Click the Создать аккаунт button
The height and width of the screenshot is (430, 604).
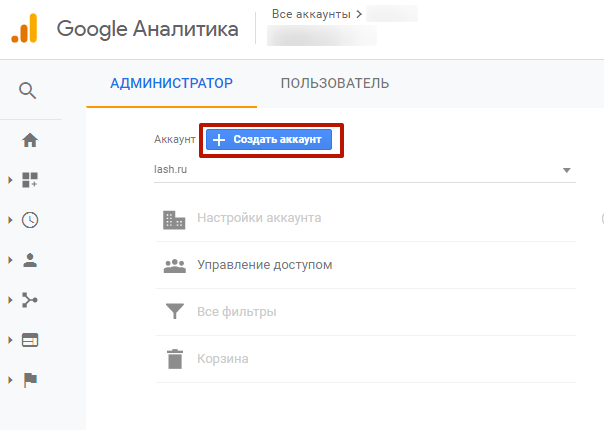coord(269,139)
